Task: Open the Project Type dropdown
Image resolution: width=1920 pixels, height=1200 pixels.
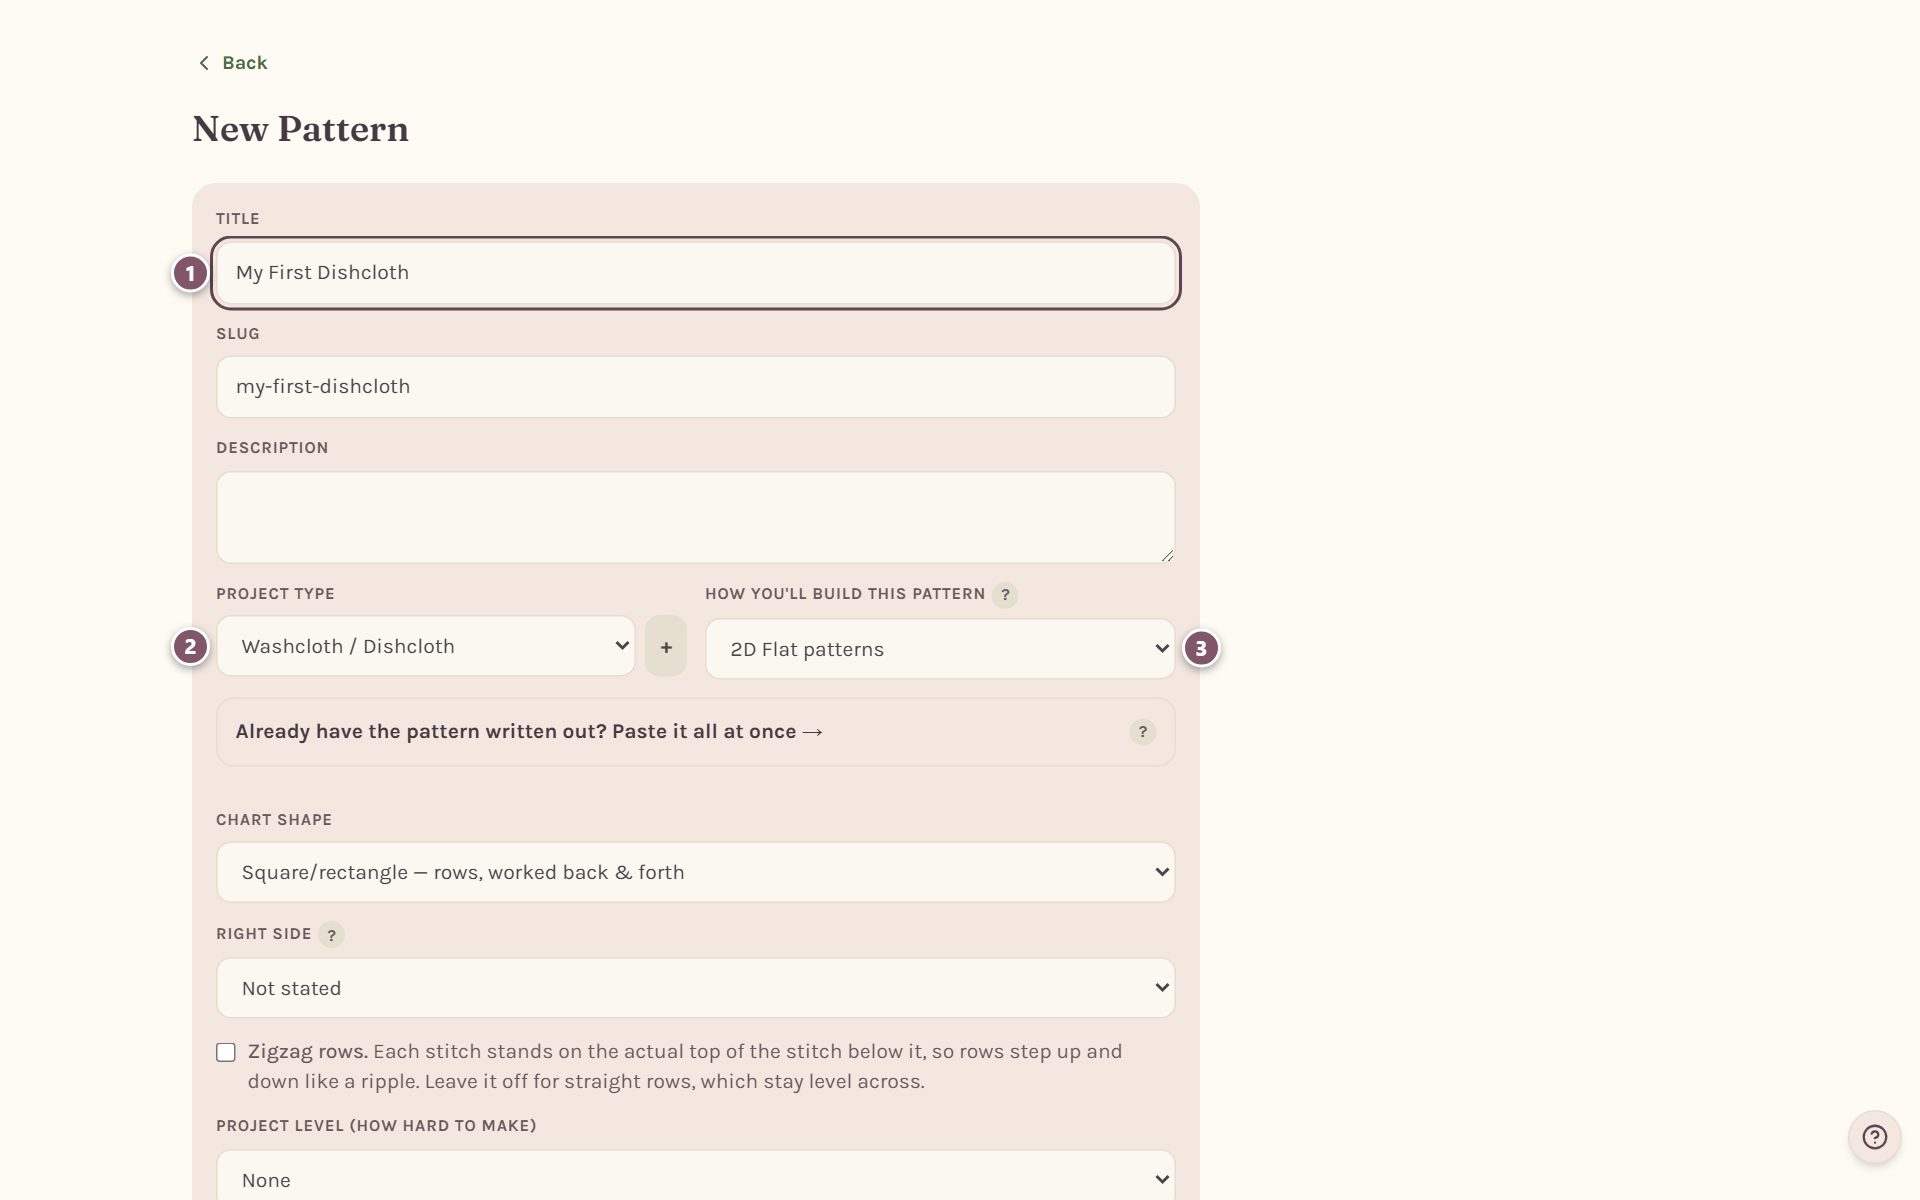Action: point(426,646)
